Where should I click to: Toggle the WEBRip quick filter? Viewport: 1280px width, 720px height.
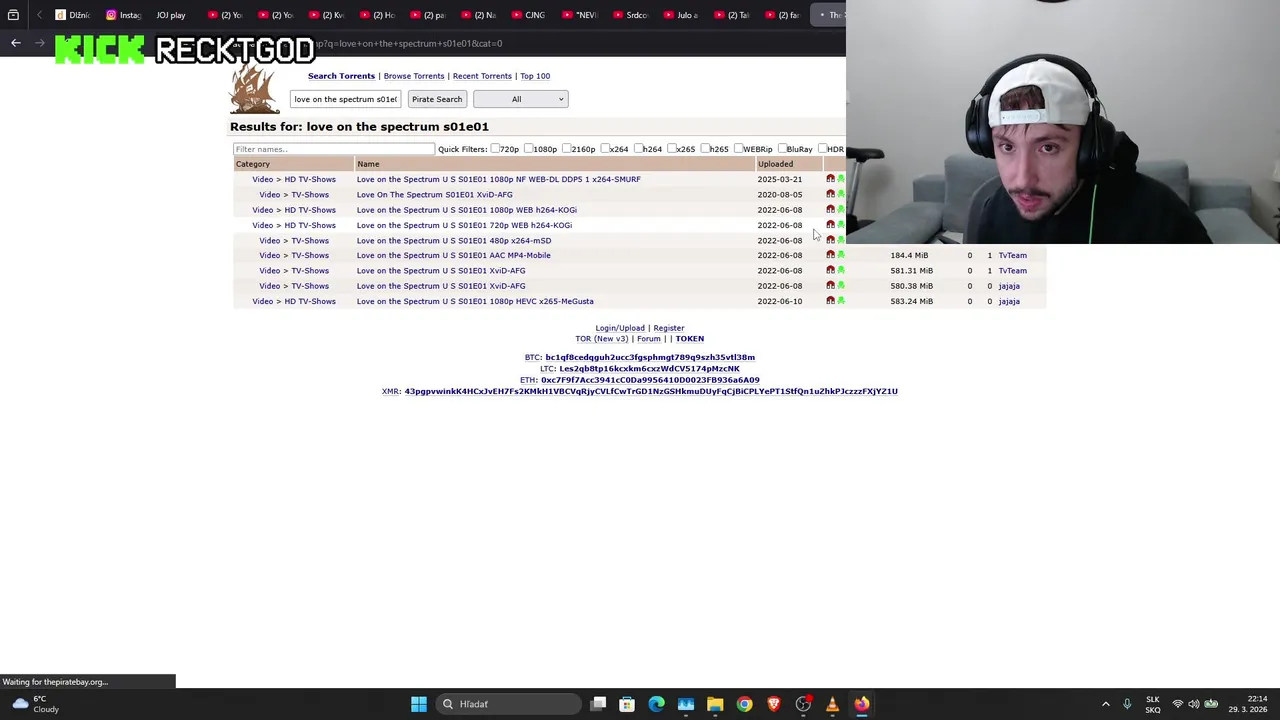(x=738, y=149)
